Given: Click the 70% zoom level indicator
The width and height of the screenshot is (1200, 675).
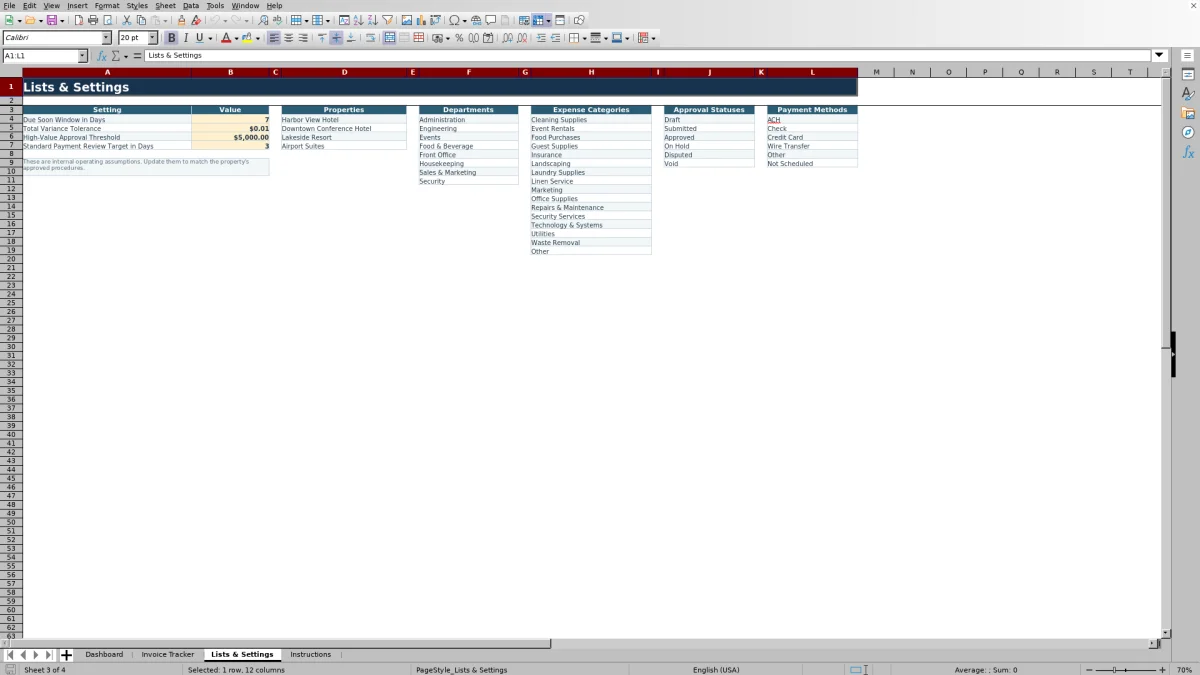Looking at the screenshot, I should click(1184, 670).
